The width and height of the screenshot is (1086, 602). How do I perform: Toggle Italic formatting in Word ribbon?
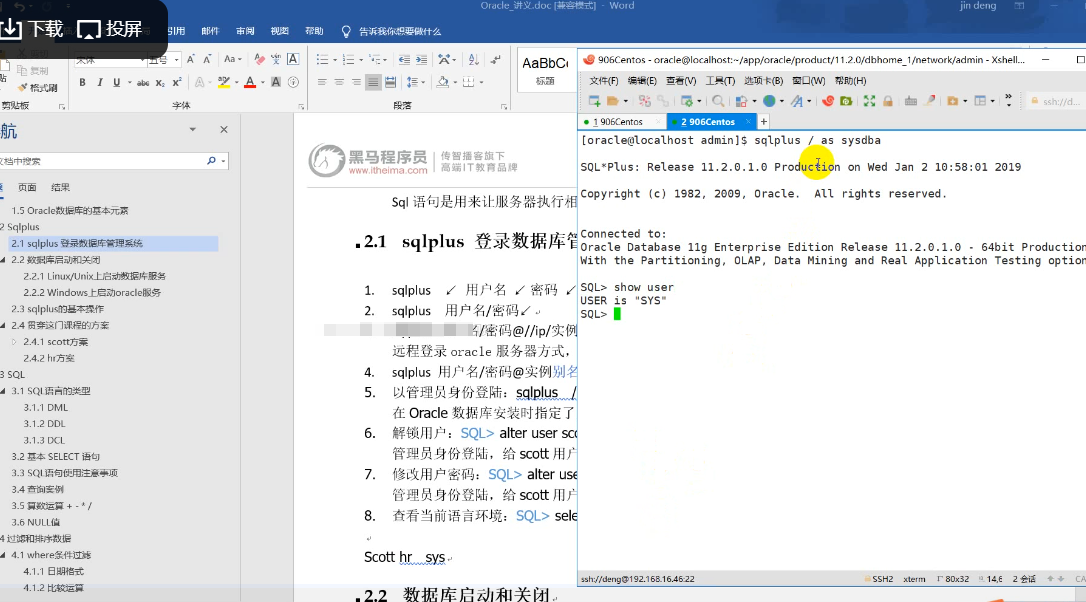click(100, 82)
